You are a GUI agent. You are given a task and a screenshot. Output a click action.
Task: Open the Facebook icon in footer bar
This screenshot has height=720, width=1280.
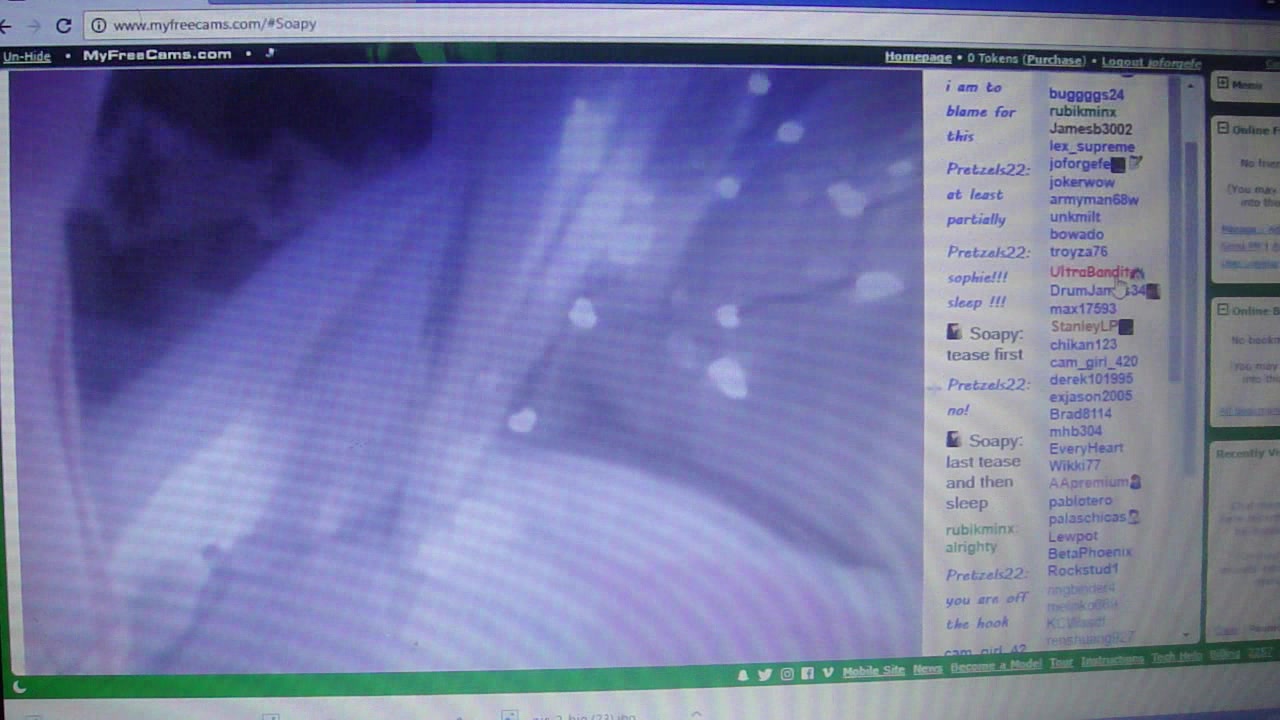[808, 674]
